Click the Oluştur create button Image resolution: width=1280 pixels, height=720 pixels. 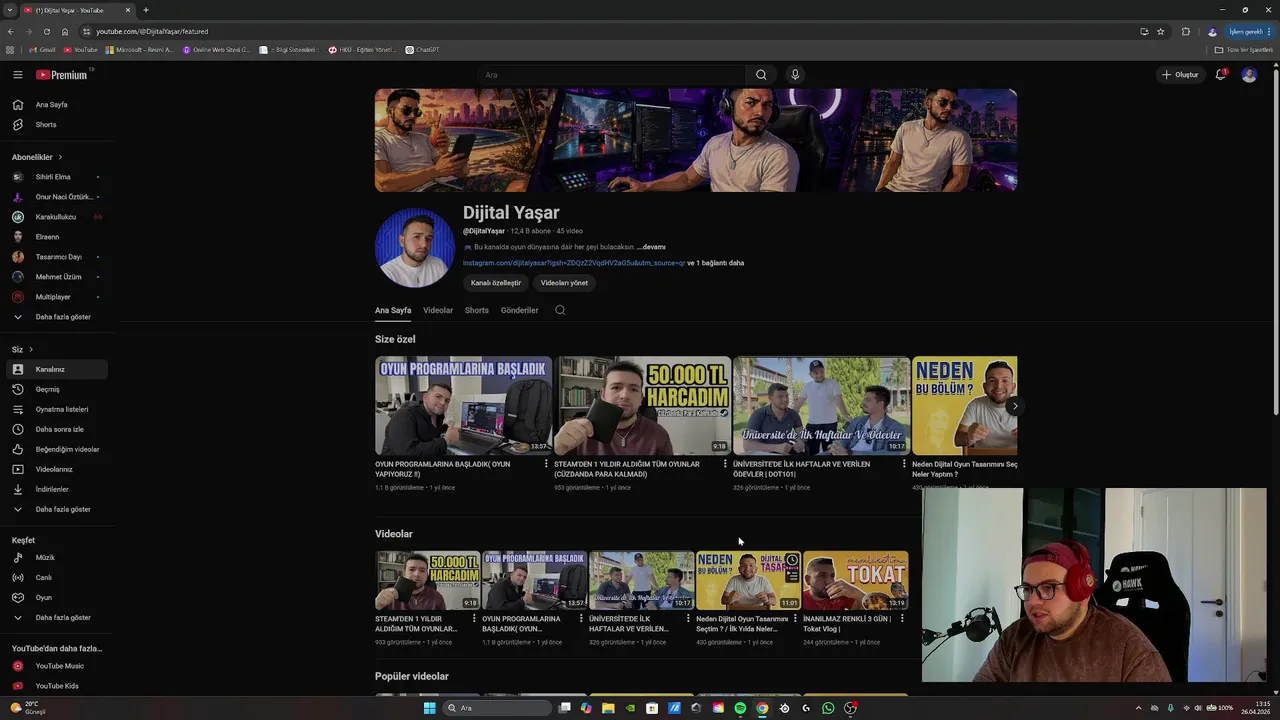pos(1179,75)
